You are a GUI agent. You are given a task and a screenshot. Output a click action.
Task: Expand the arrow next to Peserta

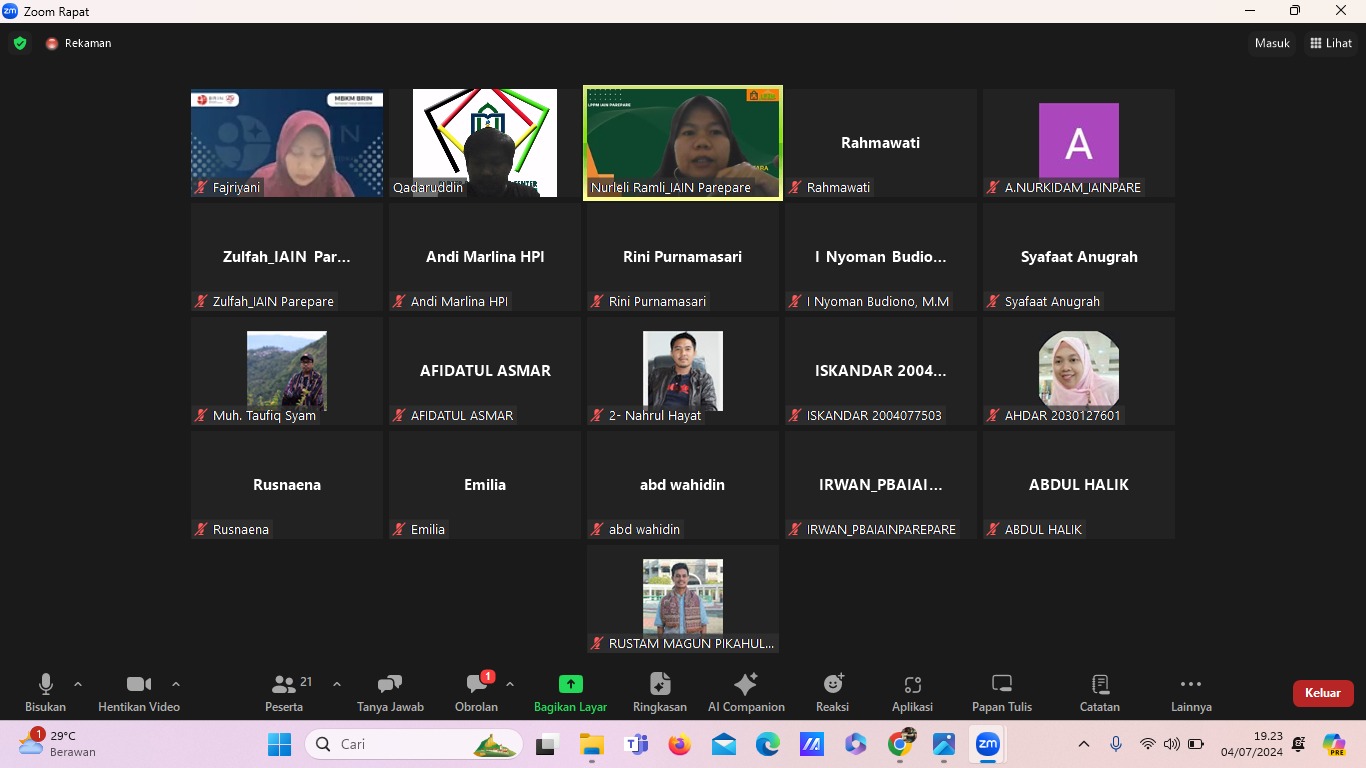point(337,685)
